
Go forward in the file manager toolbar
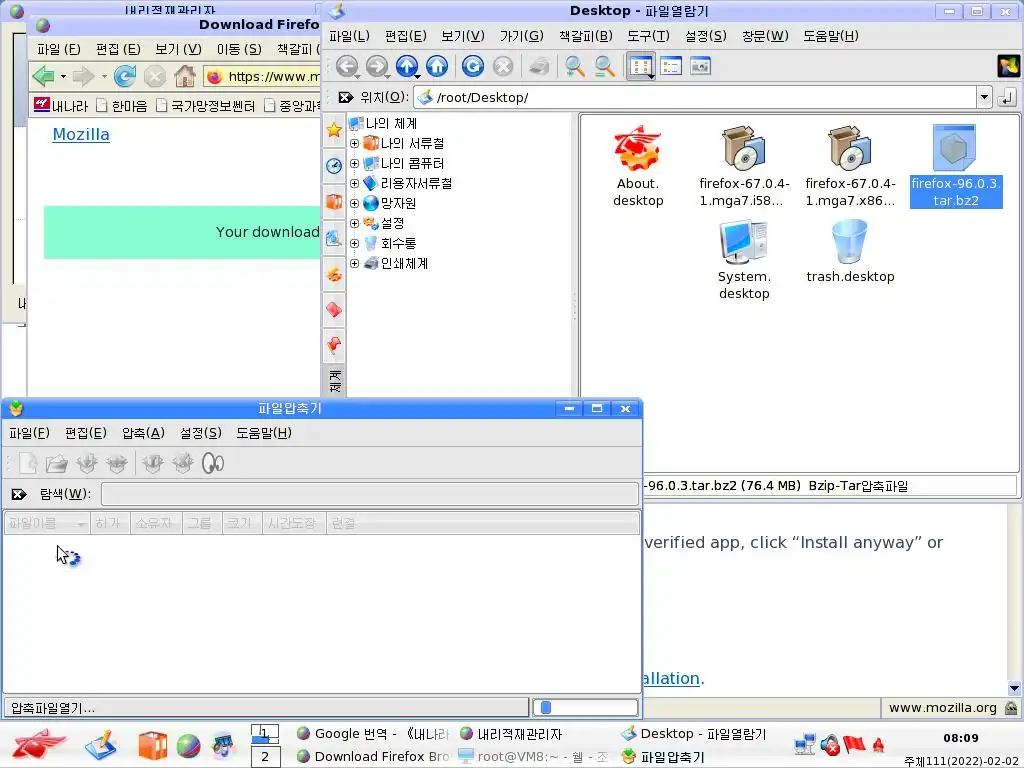coord(377,66)
